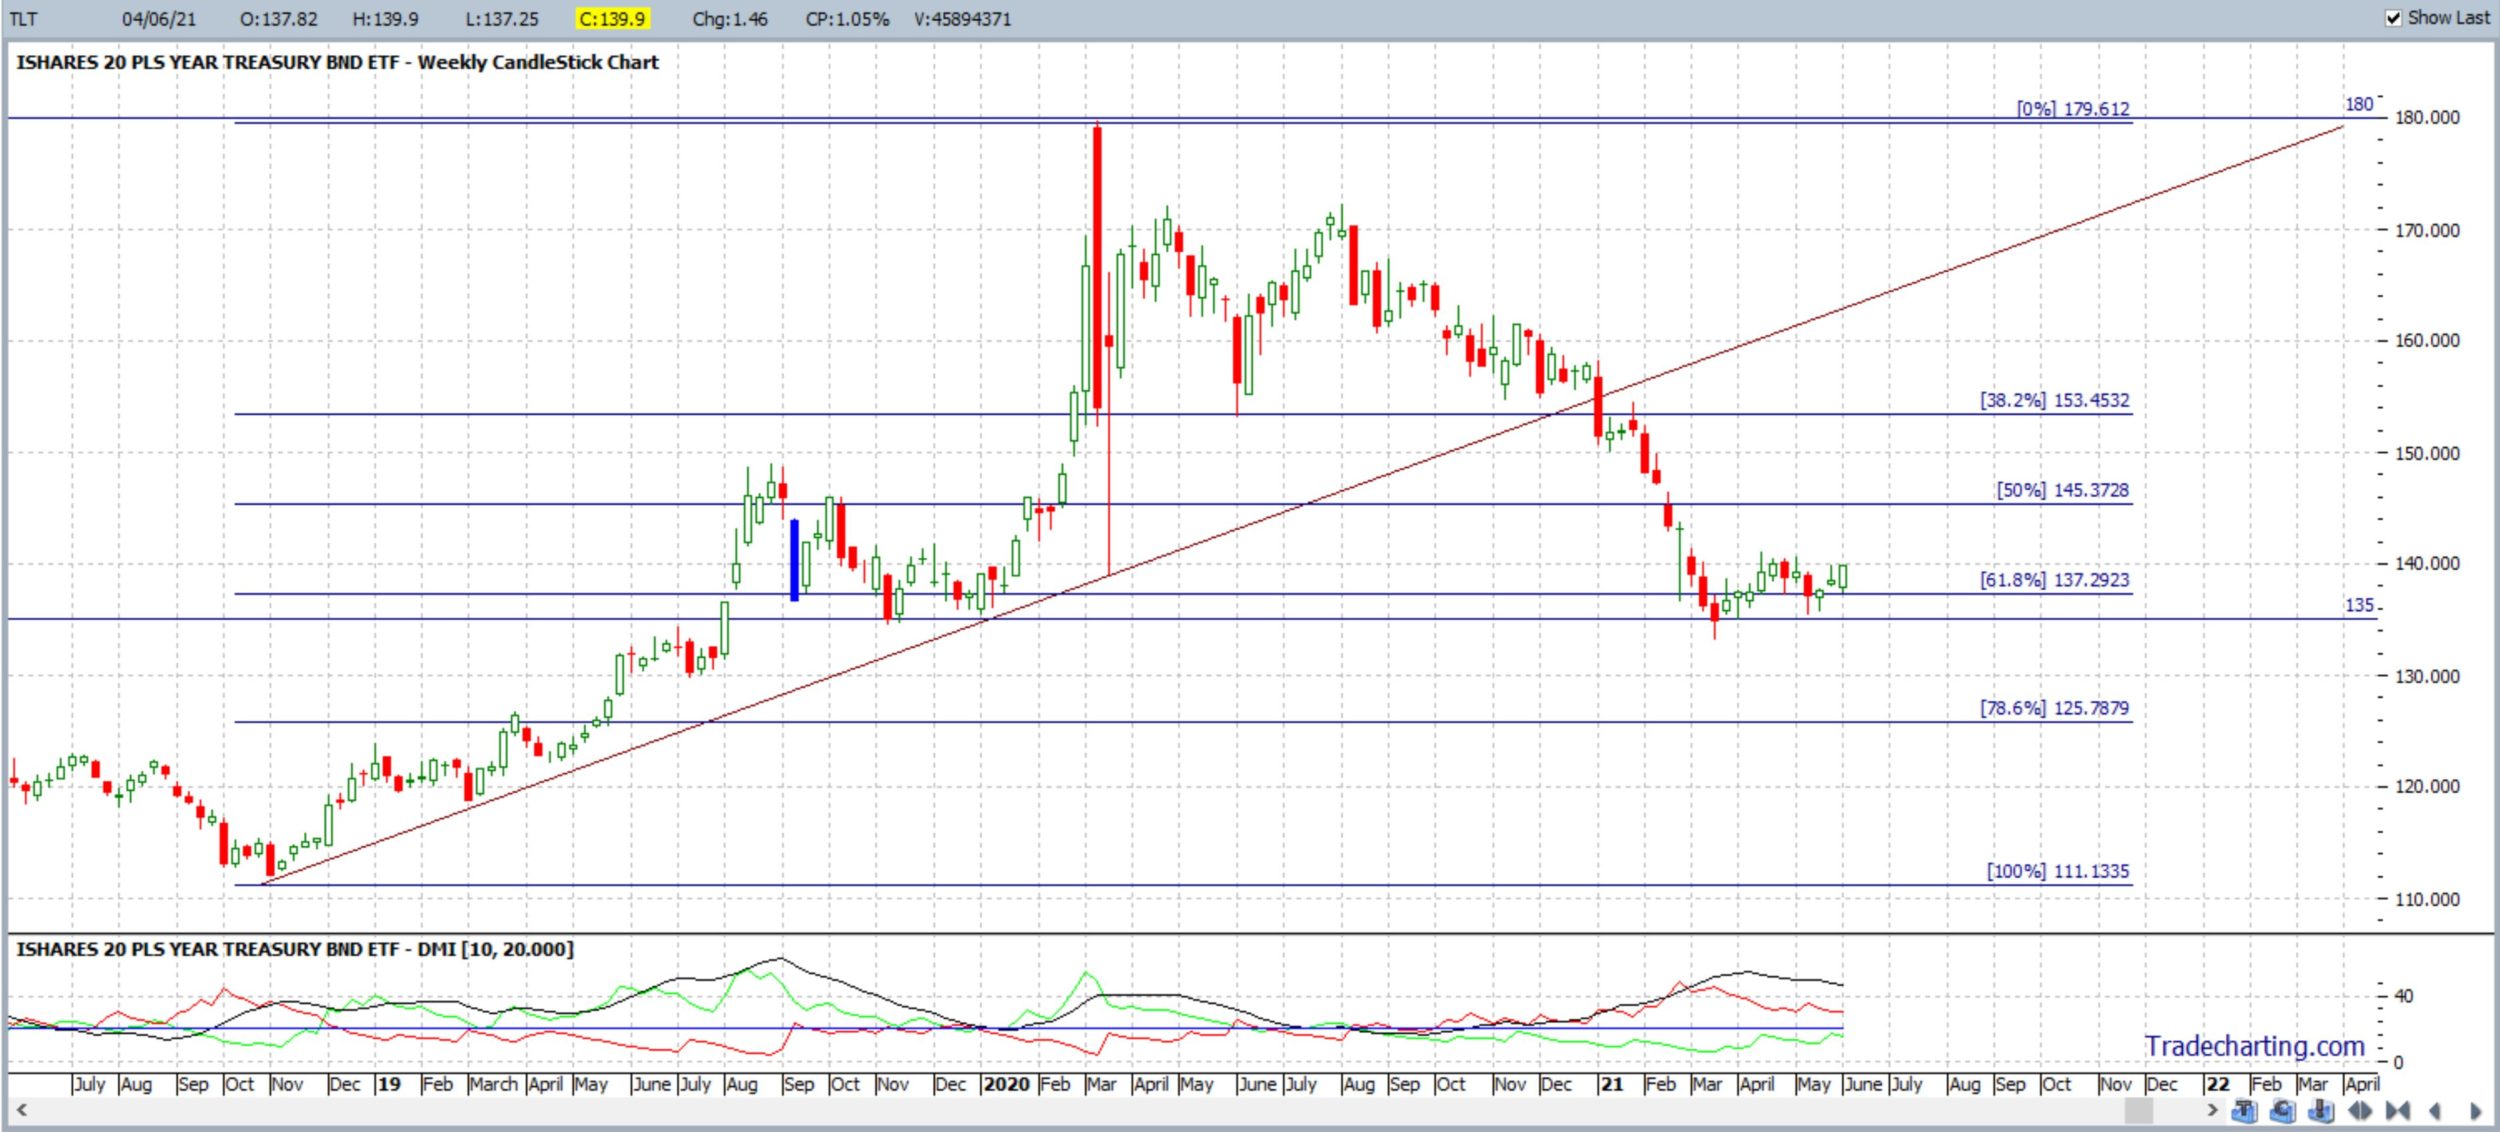Click the 180 horizontal line label
The height and width of the screenshot is (1132, 2500).
[2359, 104]
